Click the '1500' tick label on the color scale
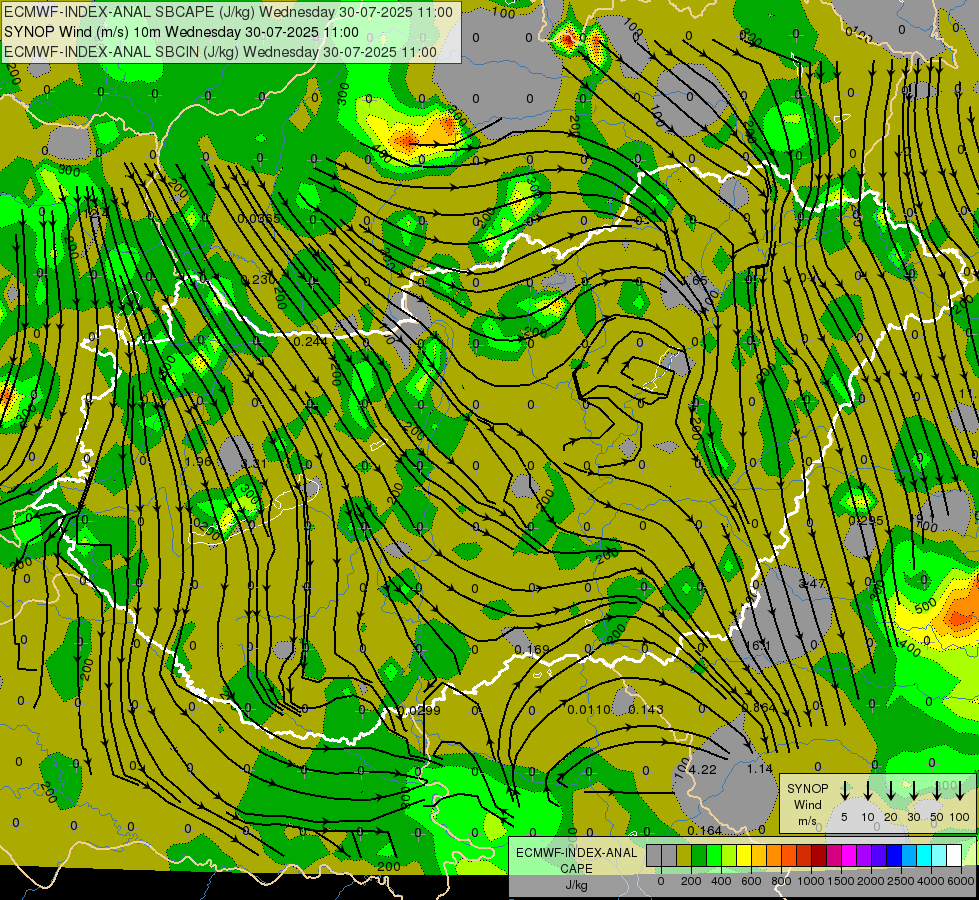Viewport: 979px width, 900px height. pyautogui.click(x=841, y=881)
